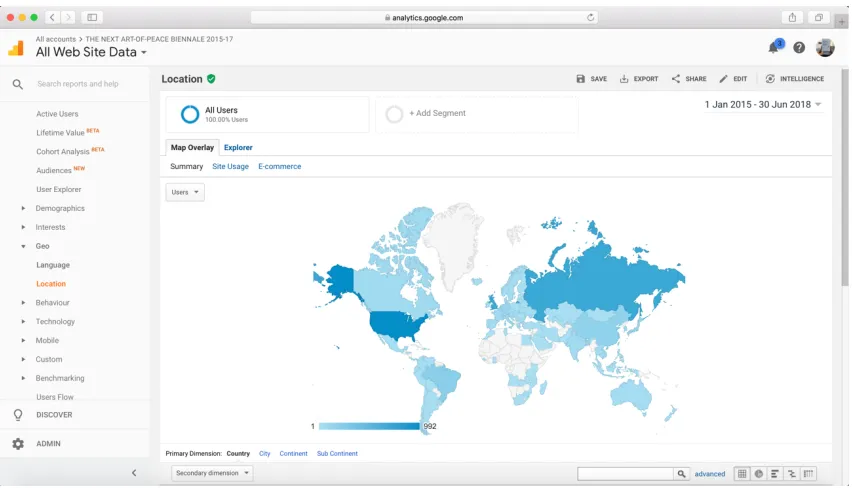Click the advanced filter link

tap(710, 474)
